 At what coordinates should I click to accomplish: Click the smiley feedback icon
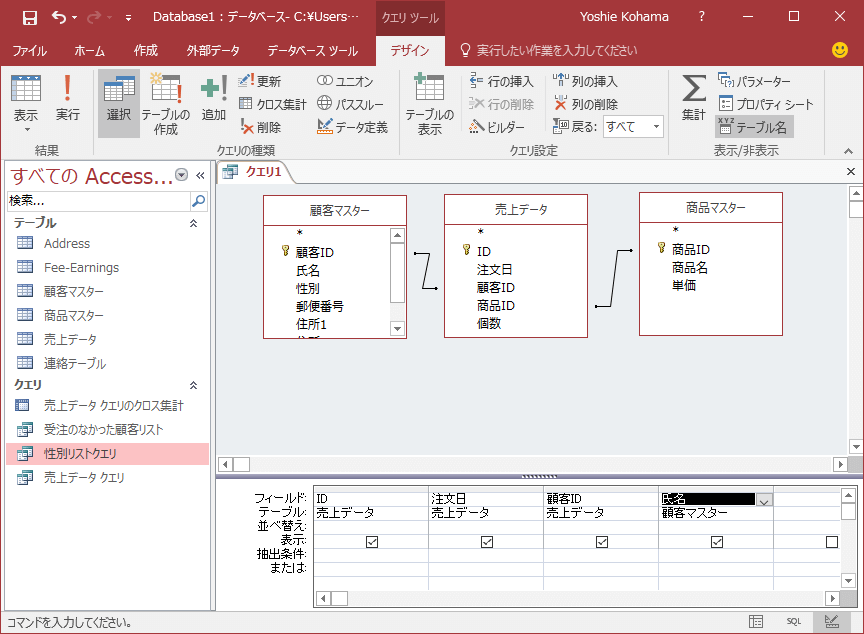tap(840, 50)
